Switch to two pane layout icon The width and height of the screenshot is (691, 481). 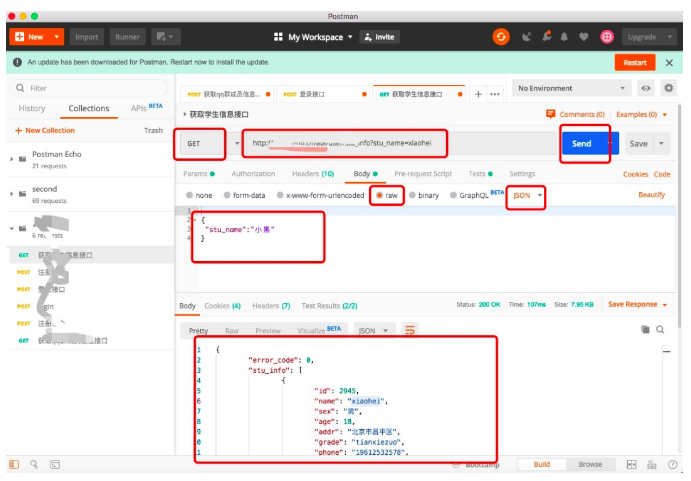pyautogui.click(x=632, y=464)
